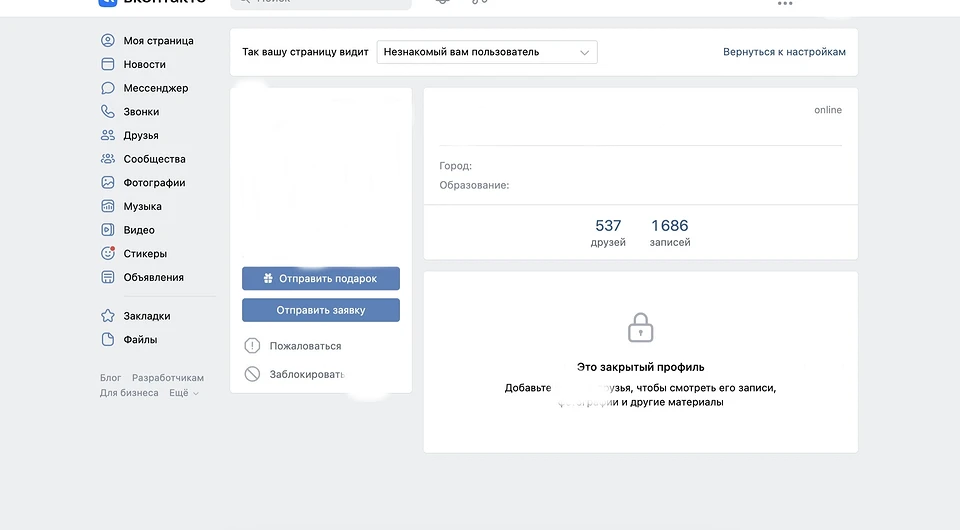Report the profile via 'Пожаловаться'
Screen dimensions: 960x530
305,346
